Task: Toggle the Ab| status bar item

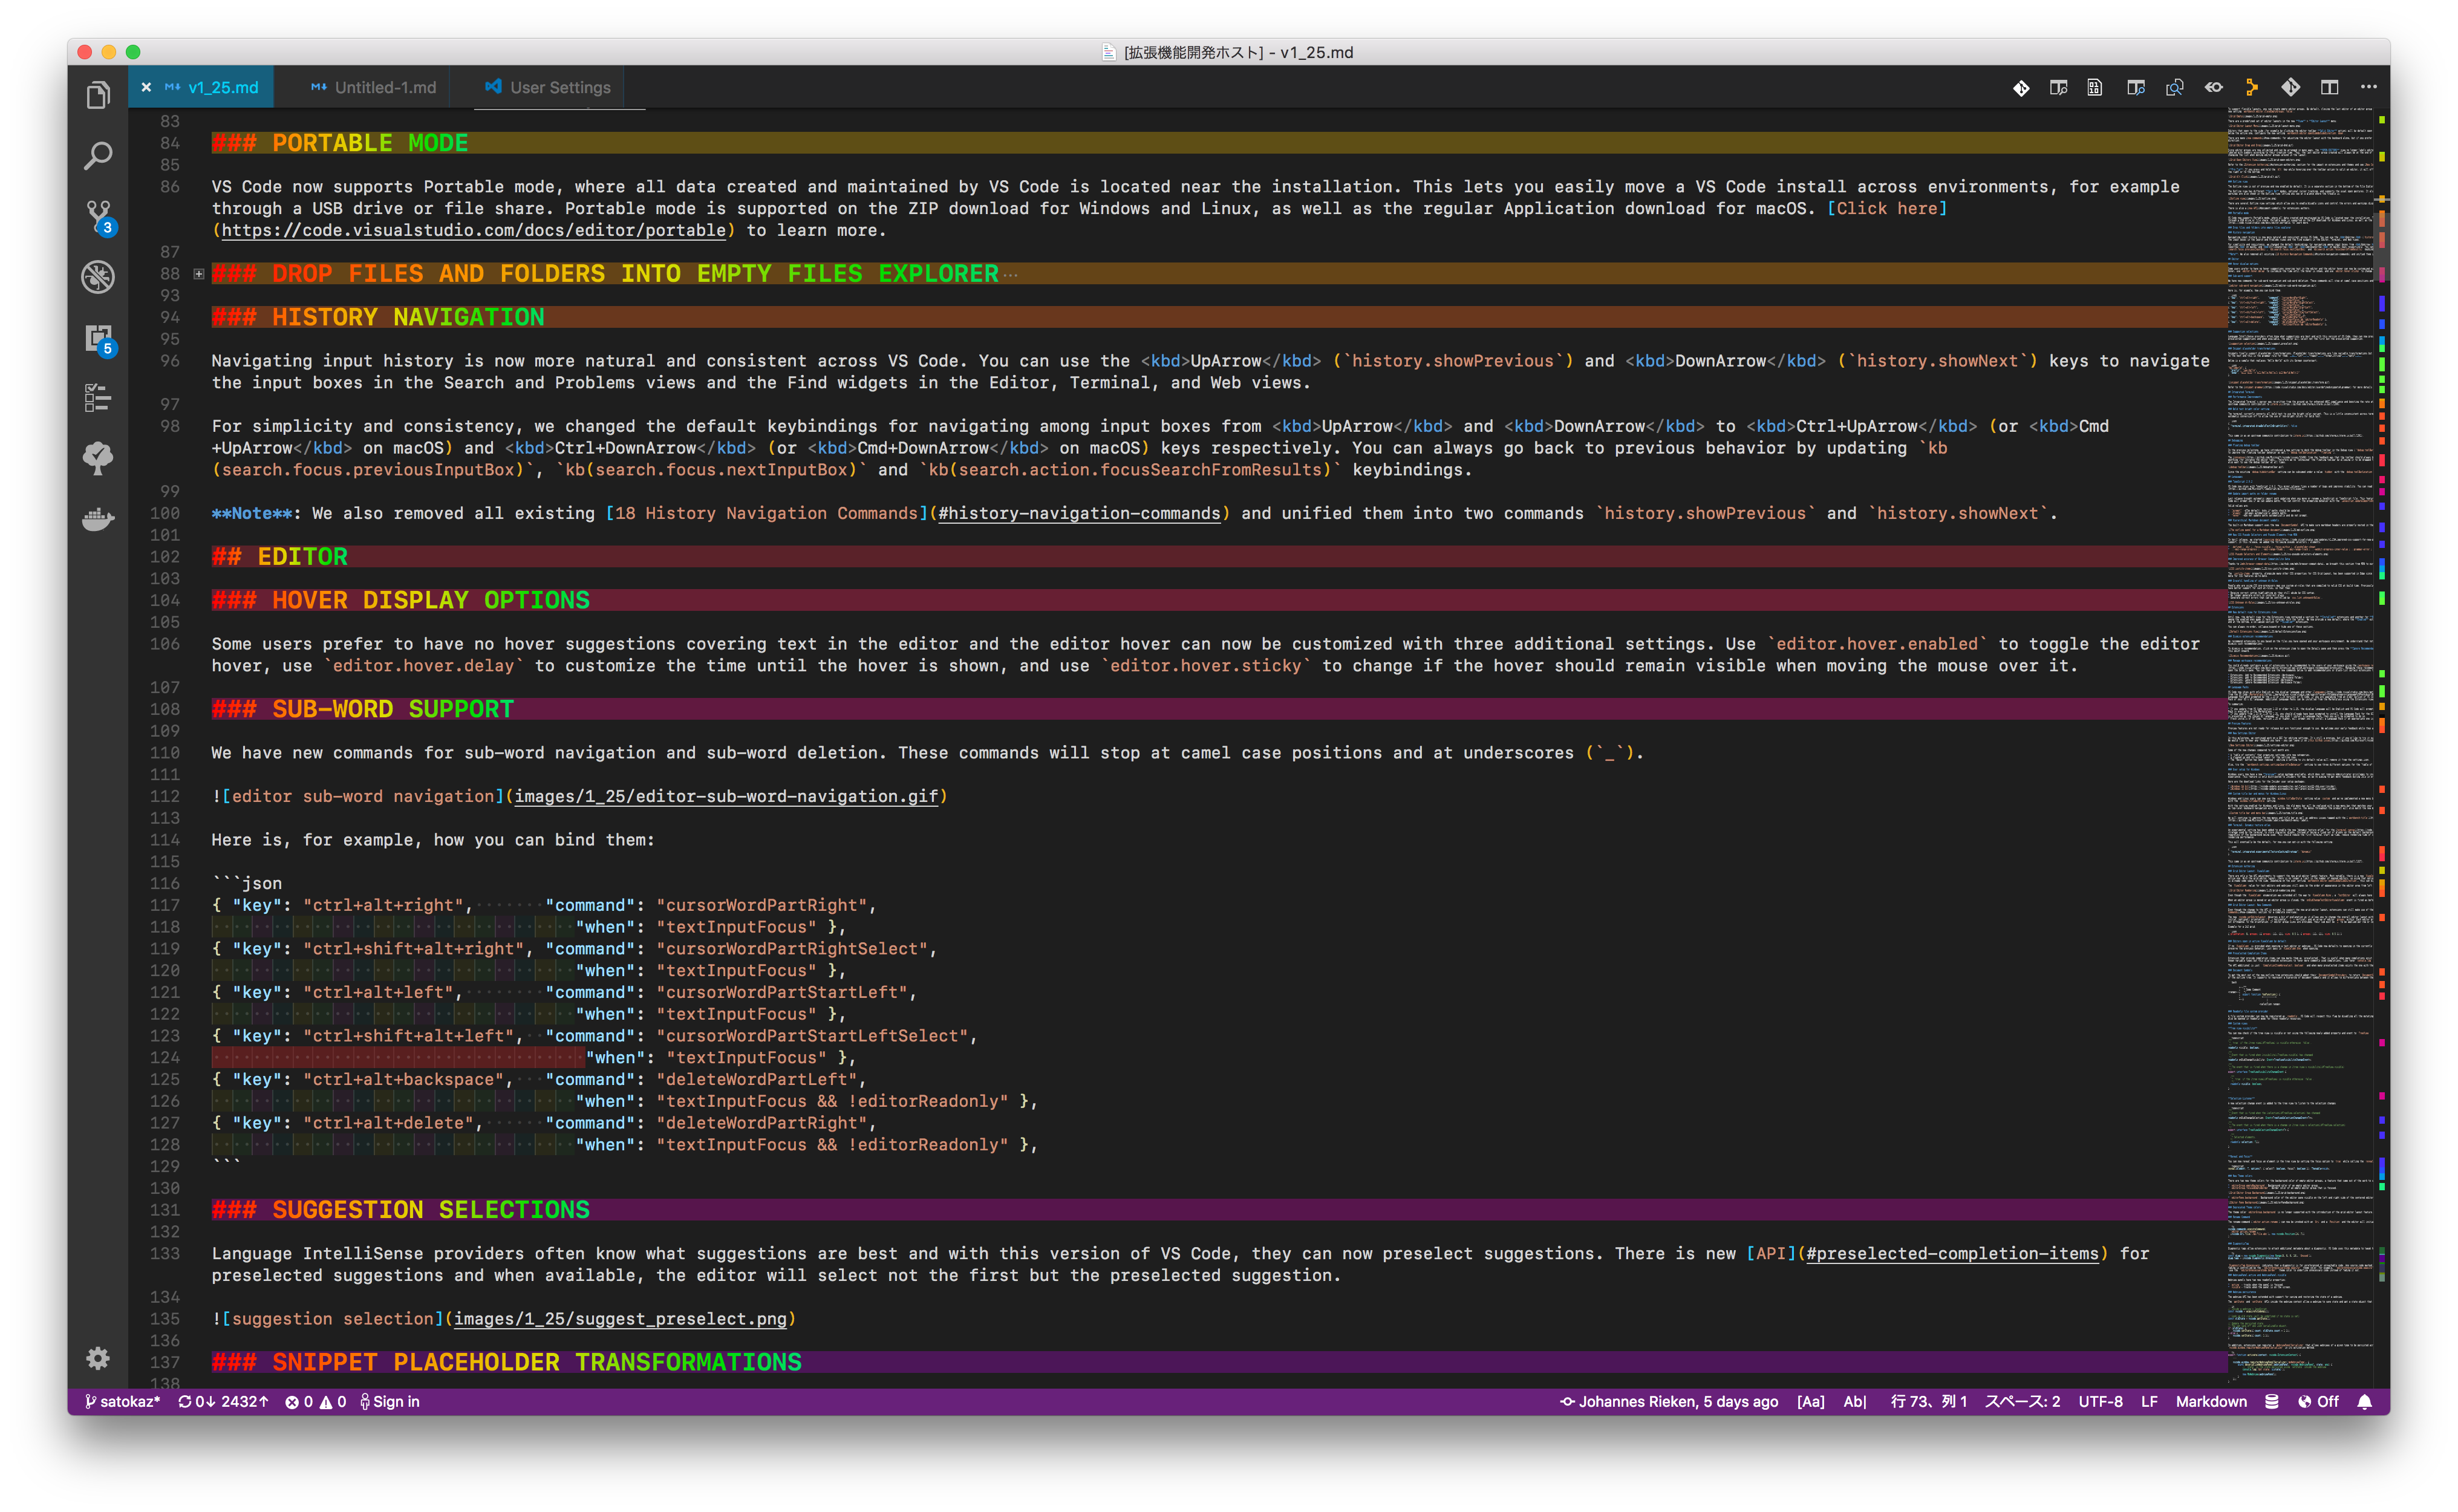Action: click(1854, 1401)
